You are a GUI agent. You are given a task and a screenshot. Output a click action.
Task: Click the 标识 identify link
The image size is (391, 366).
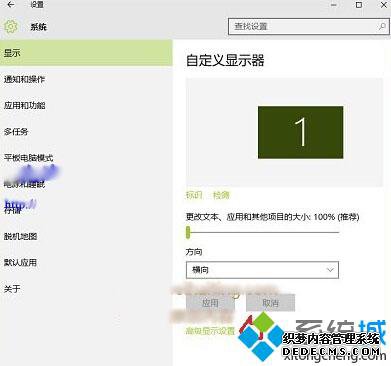click(194, 195)
